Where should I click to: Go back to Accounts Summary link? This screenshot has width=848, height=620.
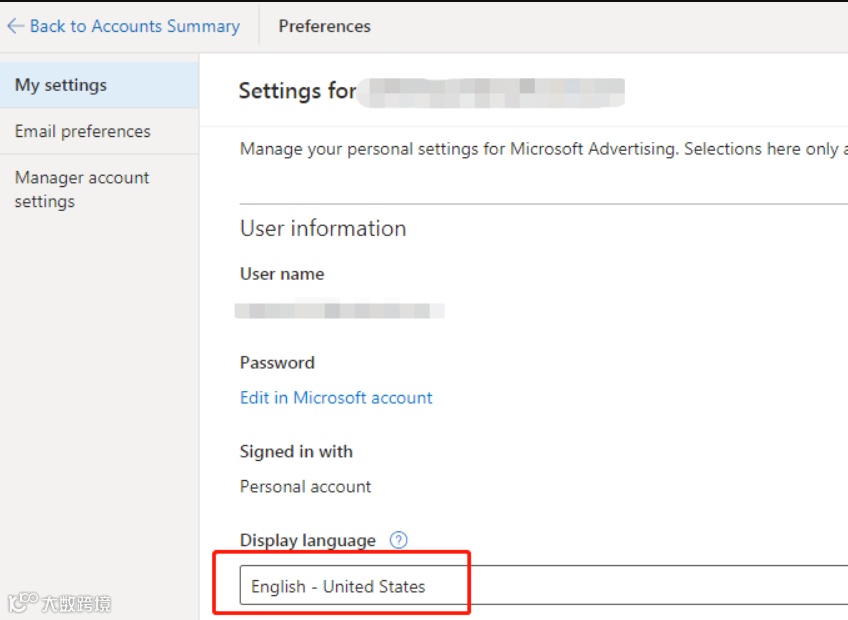tap(134, 27)
